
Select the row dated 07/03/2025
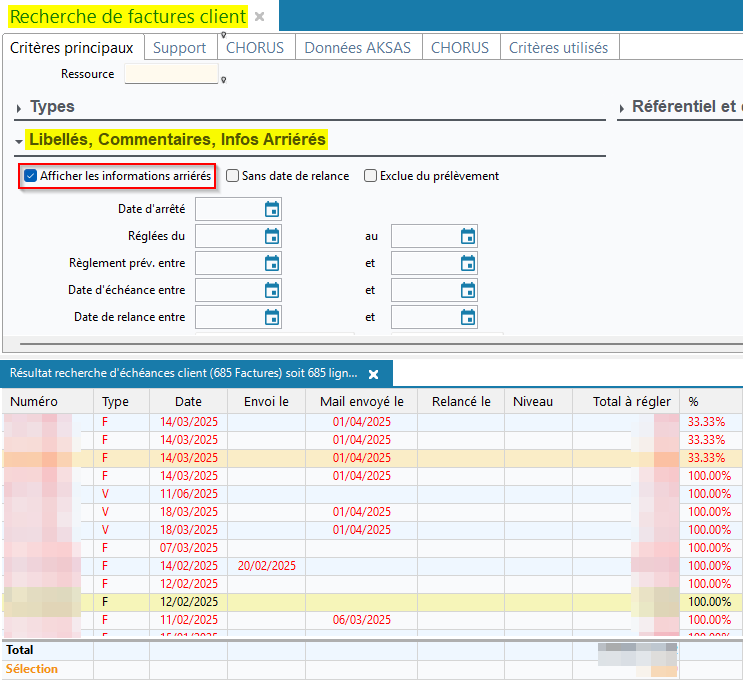pyautogui.click(x=372, y=548)
